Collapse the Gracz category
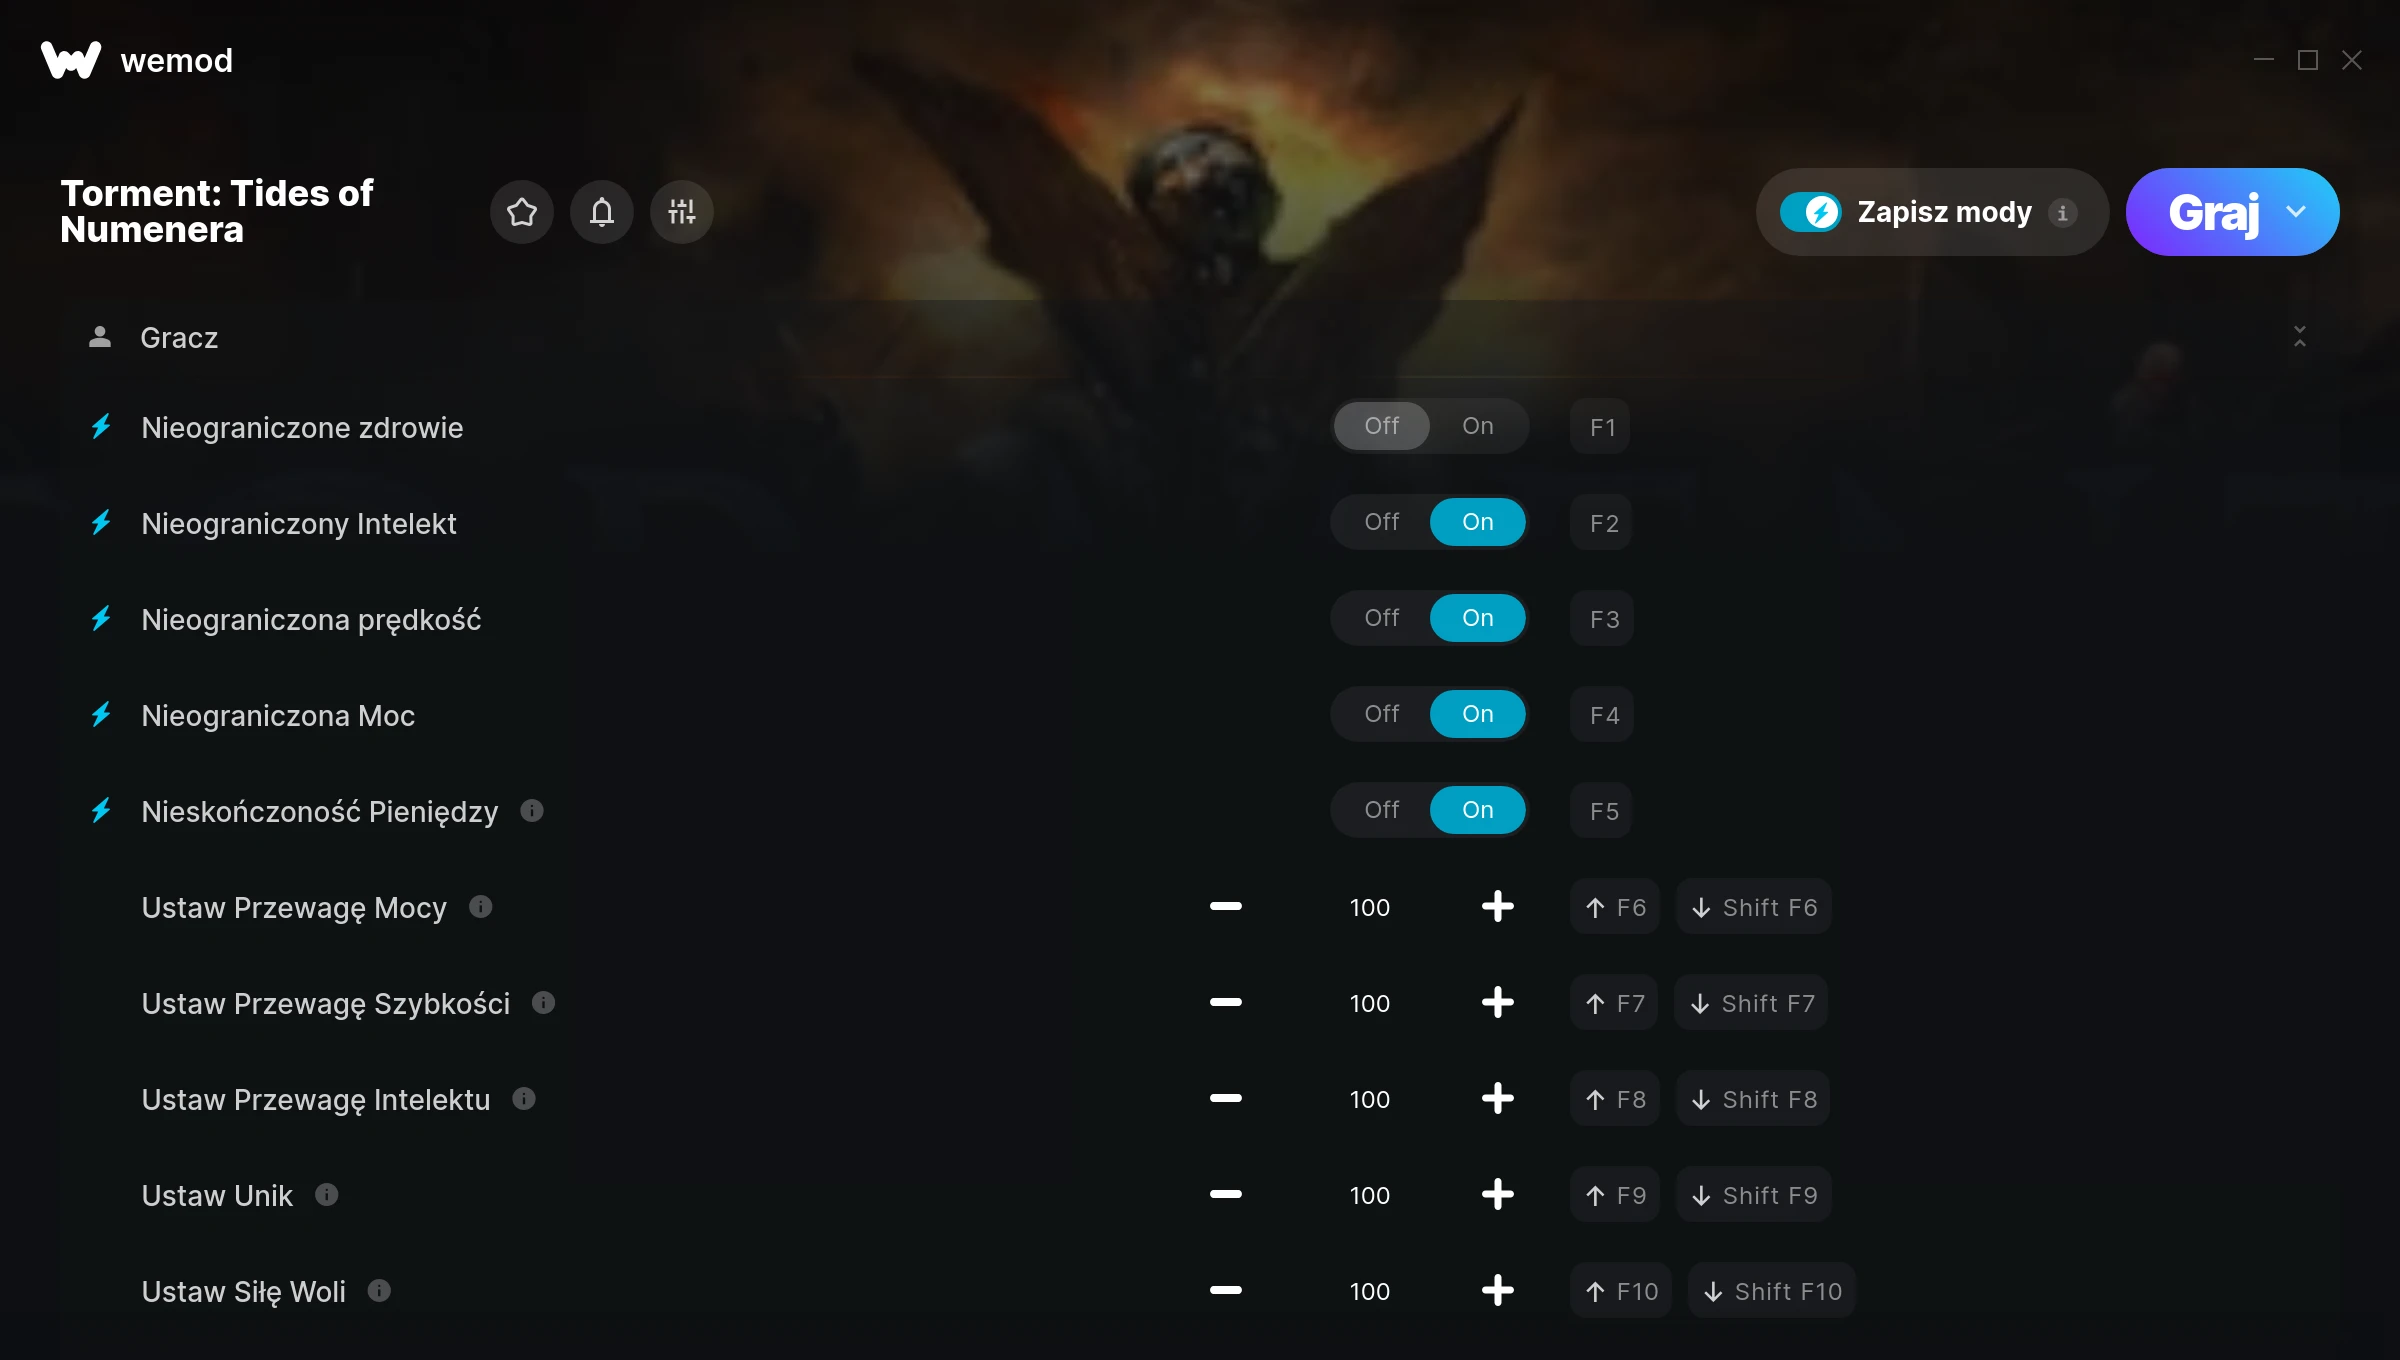The height and width of the screenshot is (1360, 2400). 2300,337
